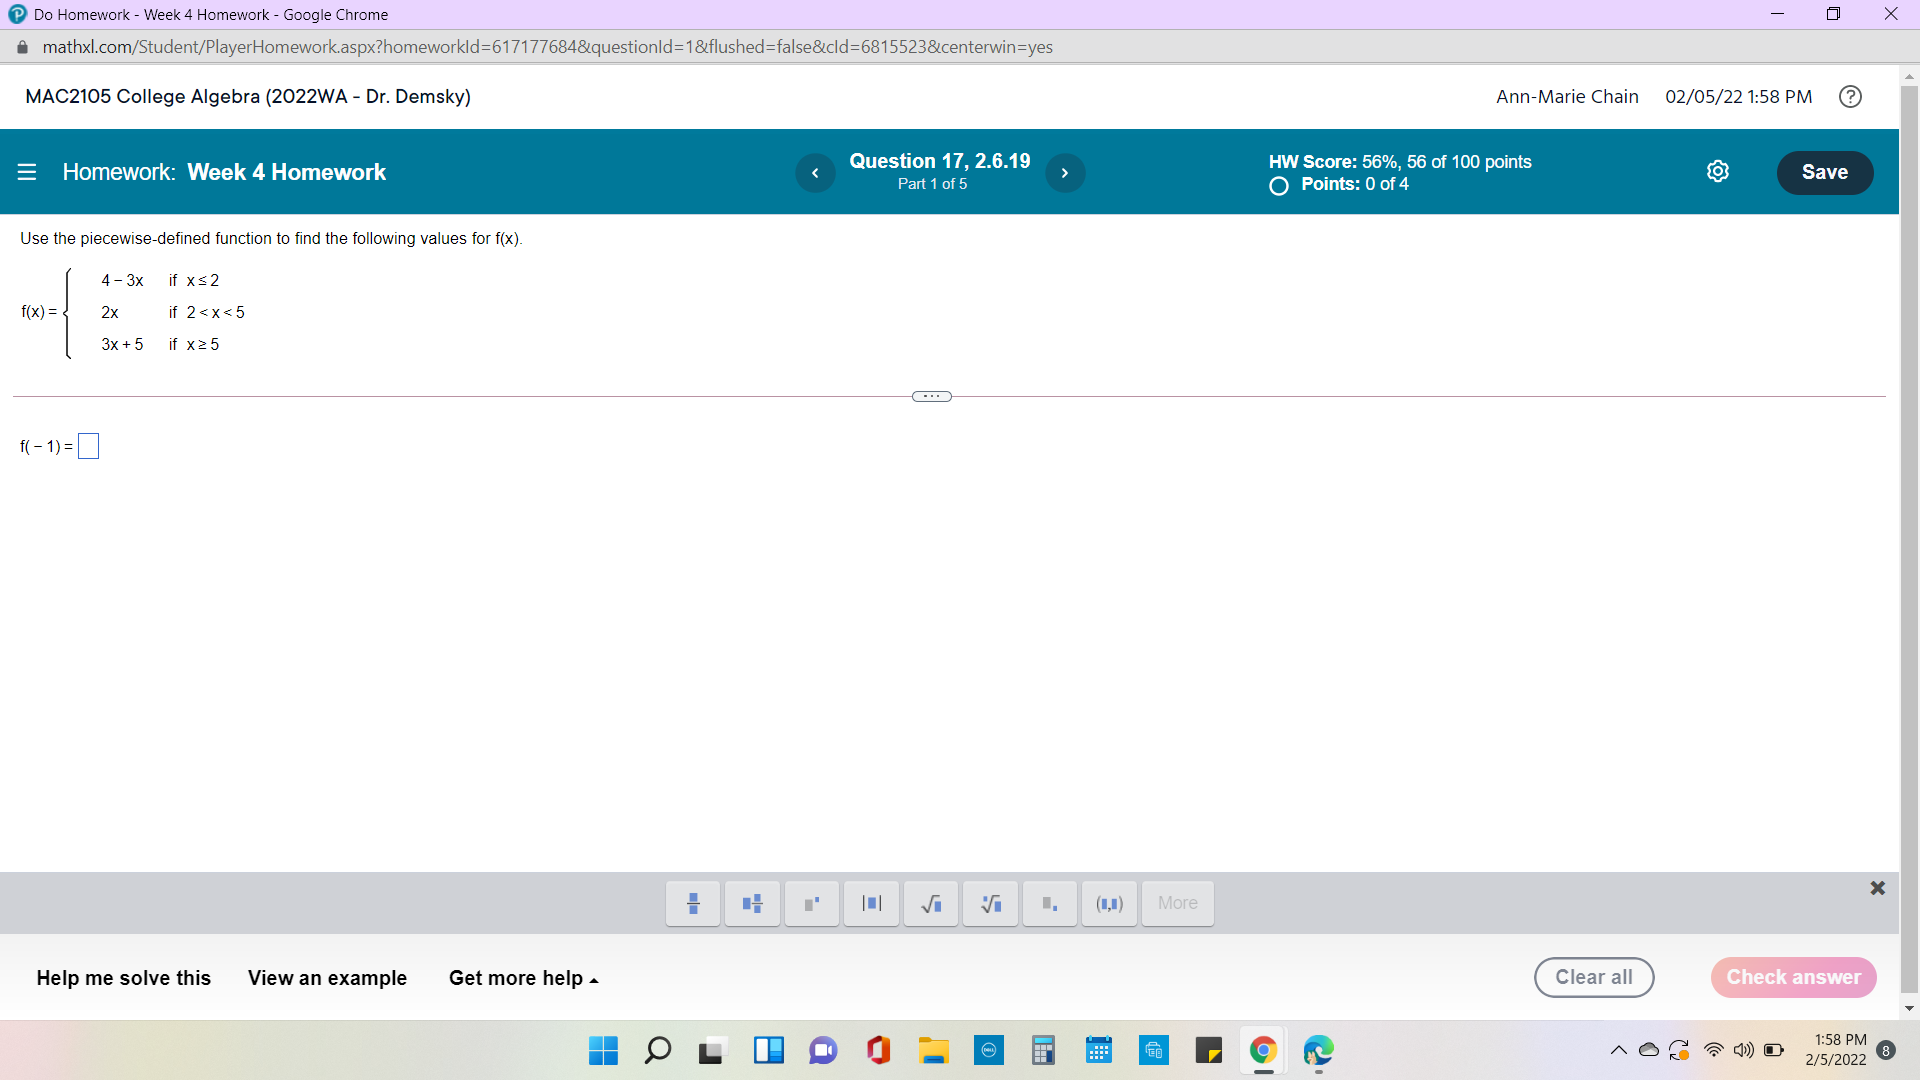Viewport: 1920px width, 1080px height.
Task: Go to the next question arrow
Action: point(1065,173)
